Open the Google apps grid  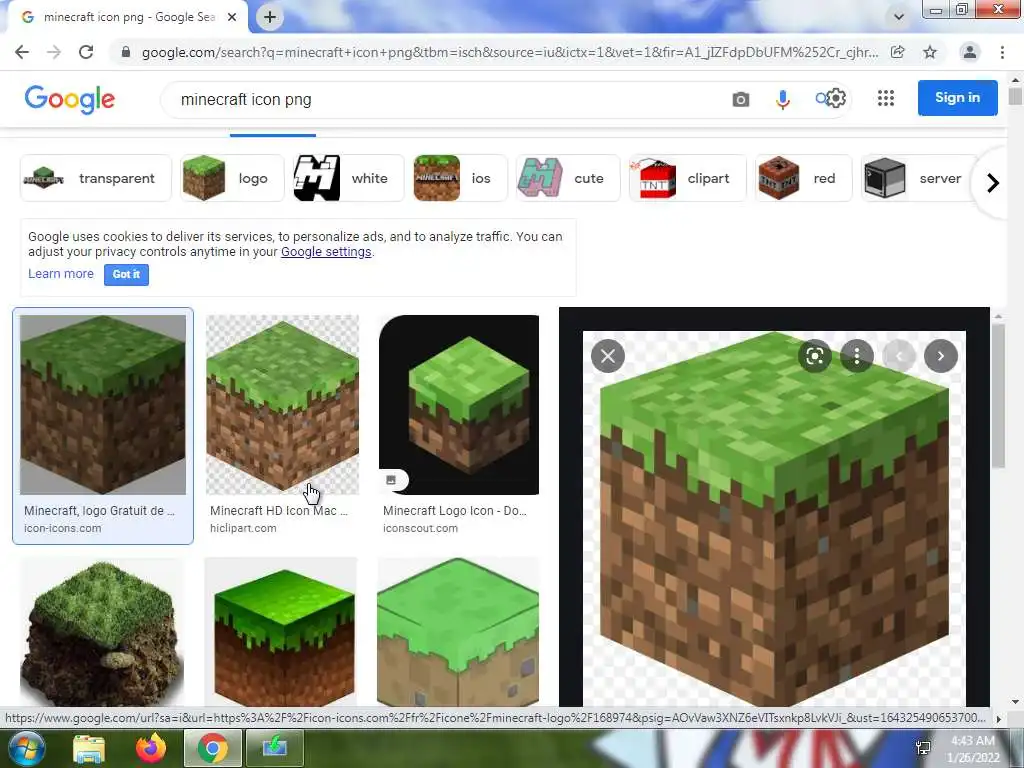(x=886, y=98)
